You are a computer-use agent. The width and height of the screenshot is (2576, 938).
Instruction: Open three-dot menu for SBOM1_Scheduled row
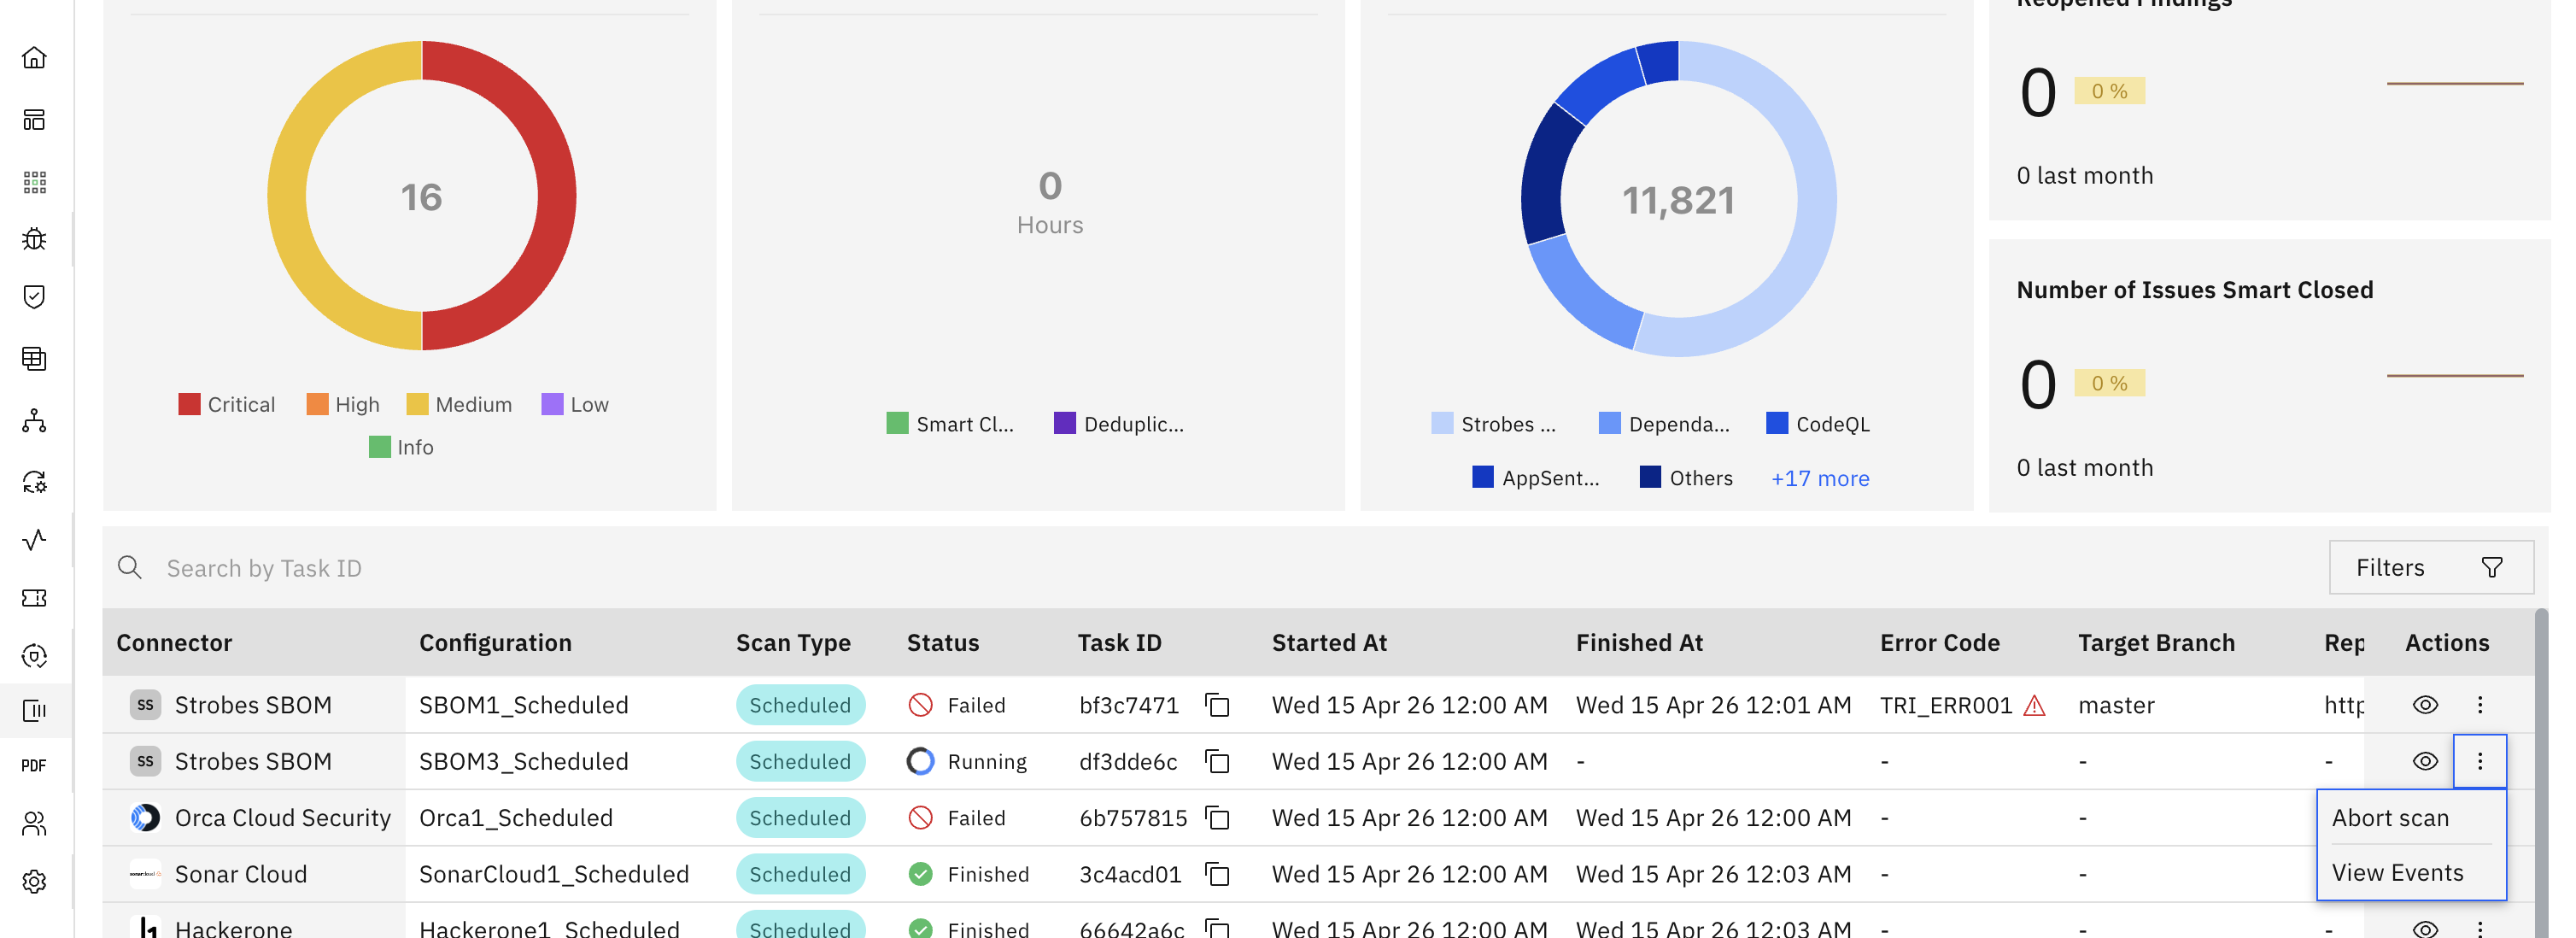point(2479,705)
